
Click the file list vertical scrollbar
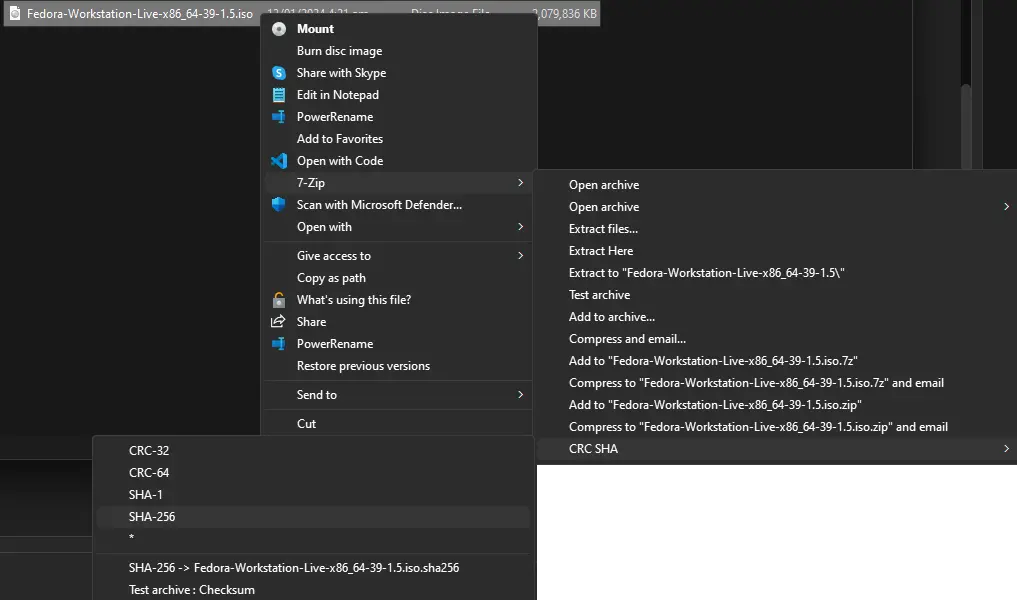(966, 84)
